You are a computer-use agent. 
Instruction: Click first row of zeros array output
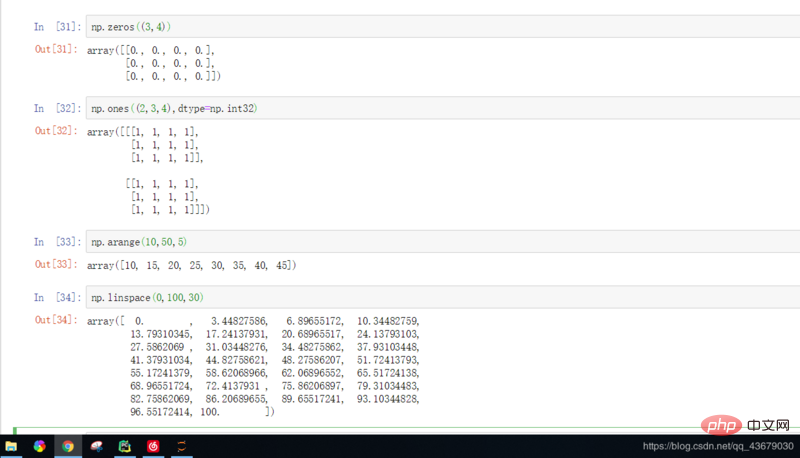[x=151, y=50]
